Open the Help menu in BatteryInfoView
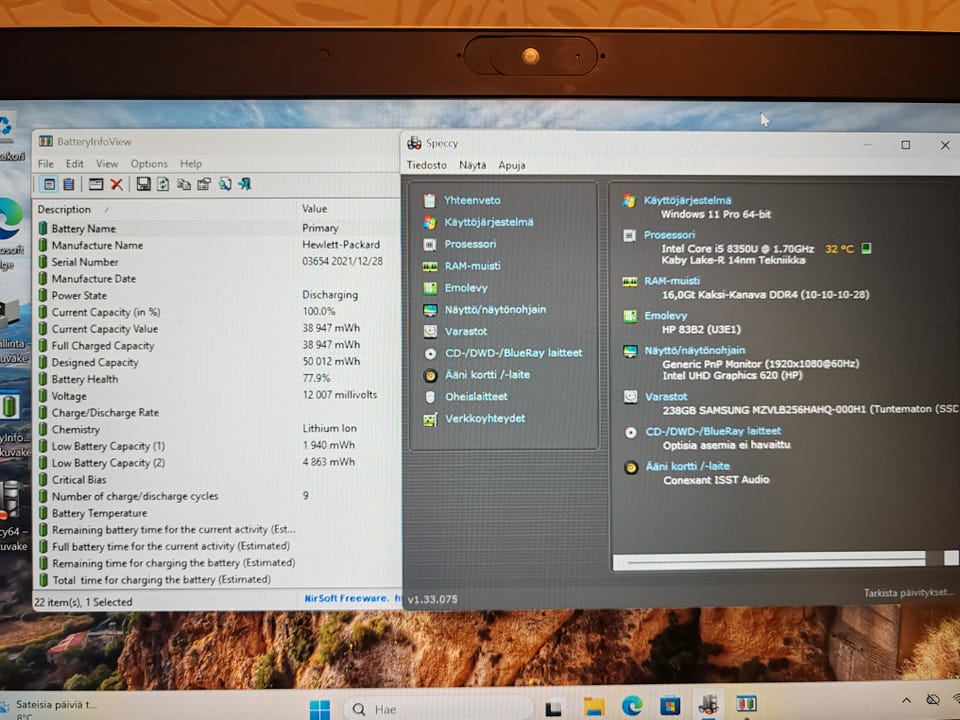Screen dimensions: 960x720 [x=191, y=163]
